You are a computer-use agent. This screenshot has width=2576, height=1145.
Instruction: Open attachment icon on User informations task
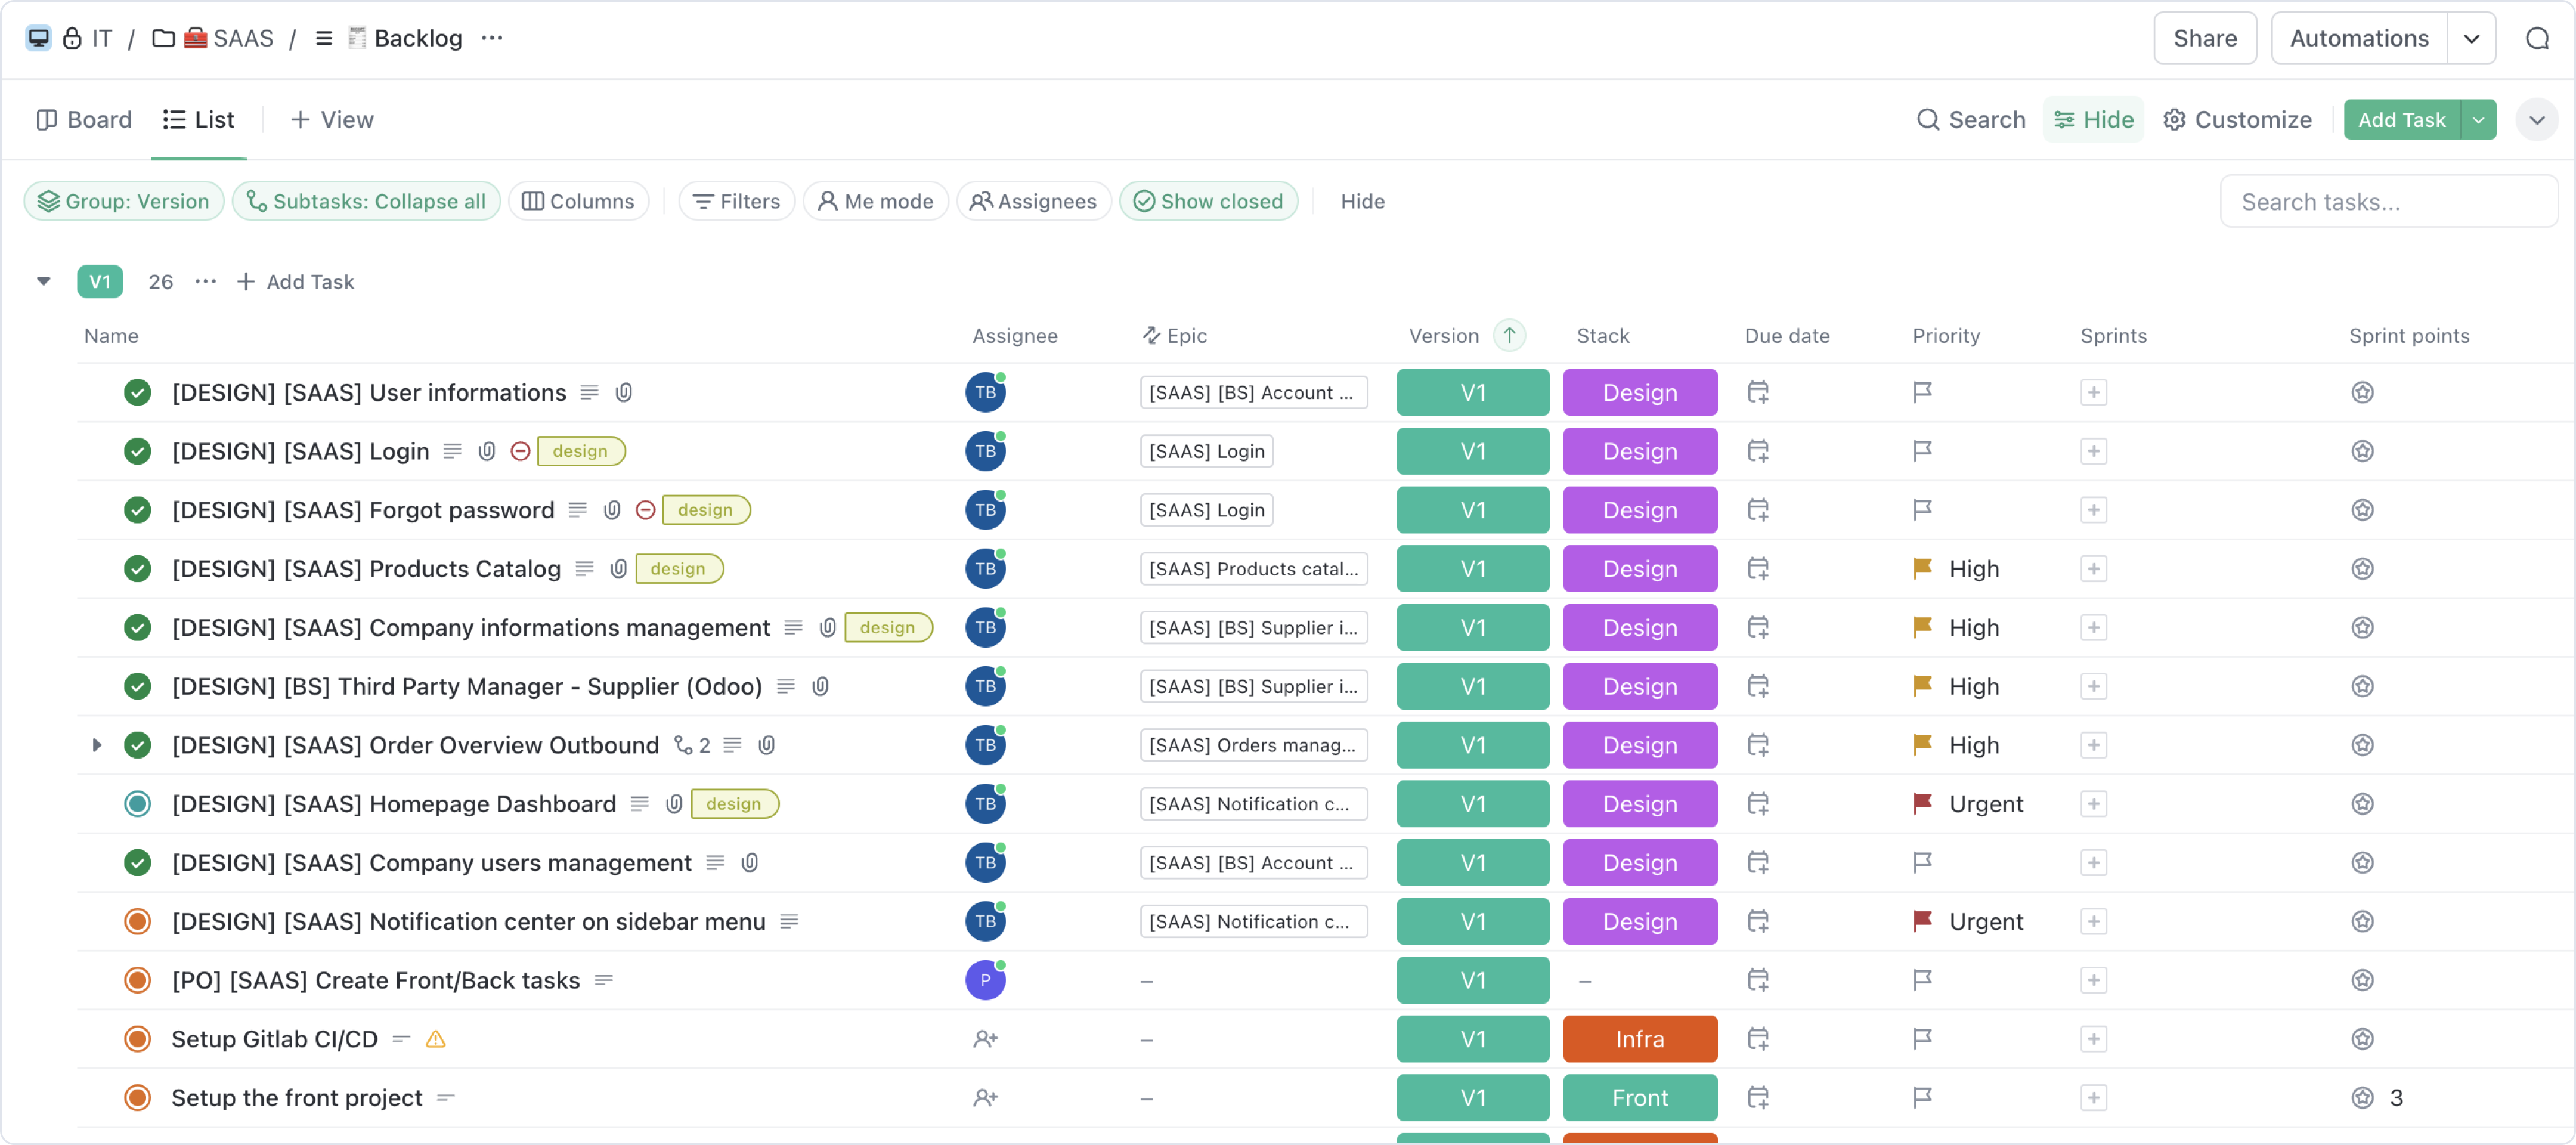(623, 392)
